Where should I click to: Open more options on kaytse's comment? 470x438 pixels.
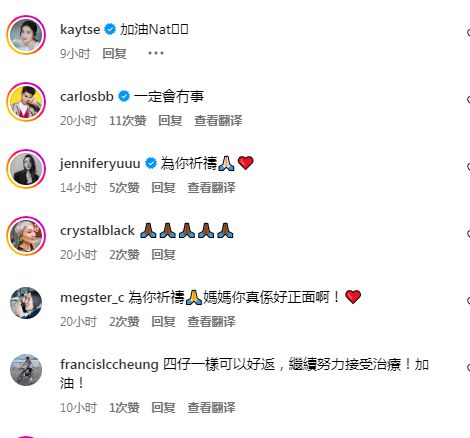point(156,53)
